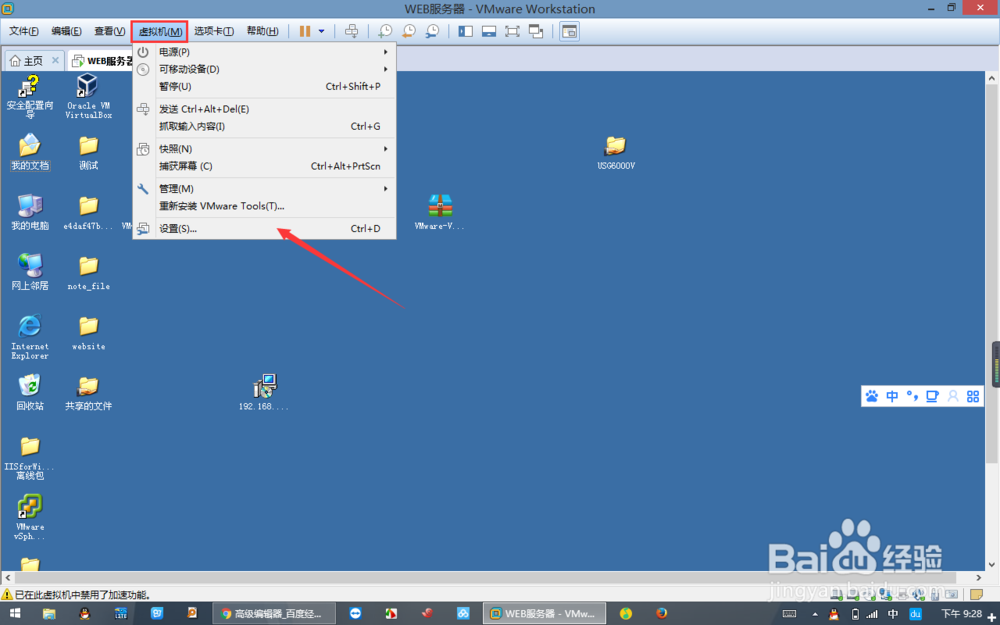Screen dimensions: 1000x625
Task: Revert to snapshot with the clock arrow icon
Action: (409, 31)
